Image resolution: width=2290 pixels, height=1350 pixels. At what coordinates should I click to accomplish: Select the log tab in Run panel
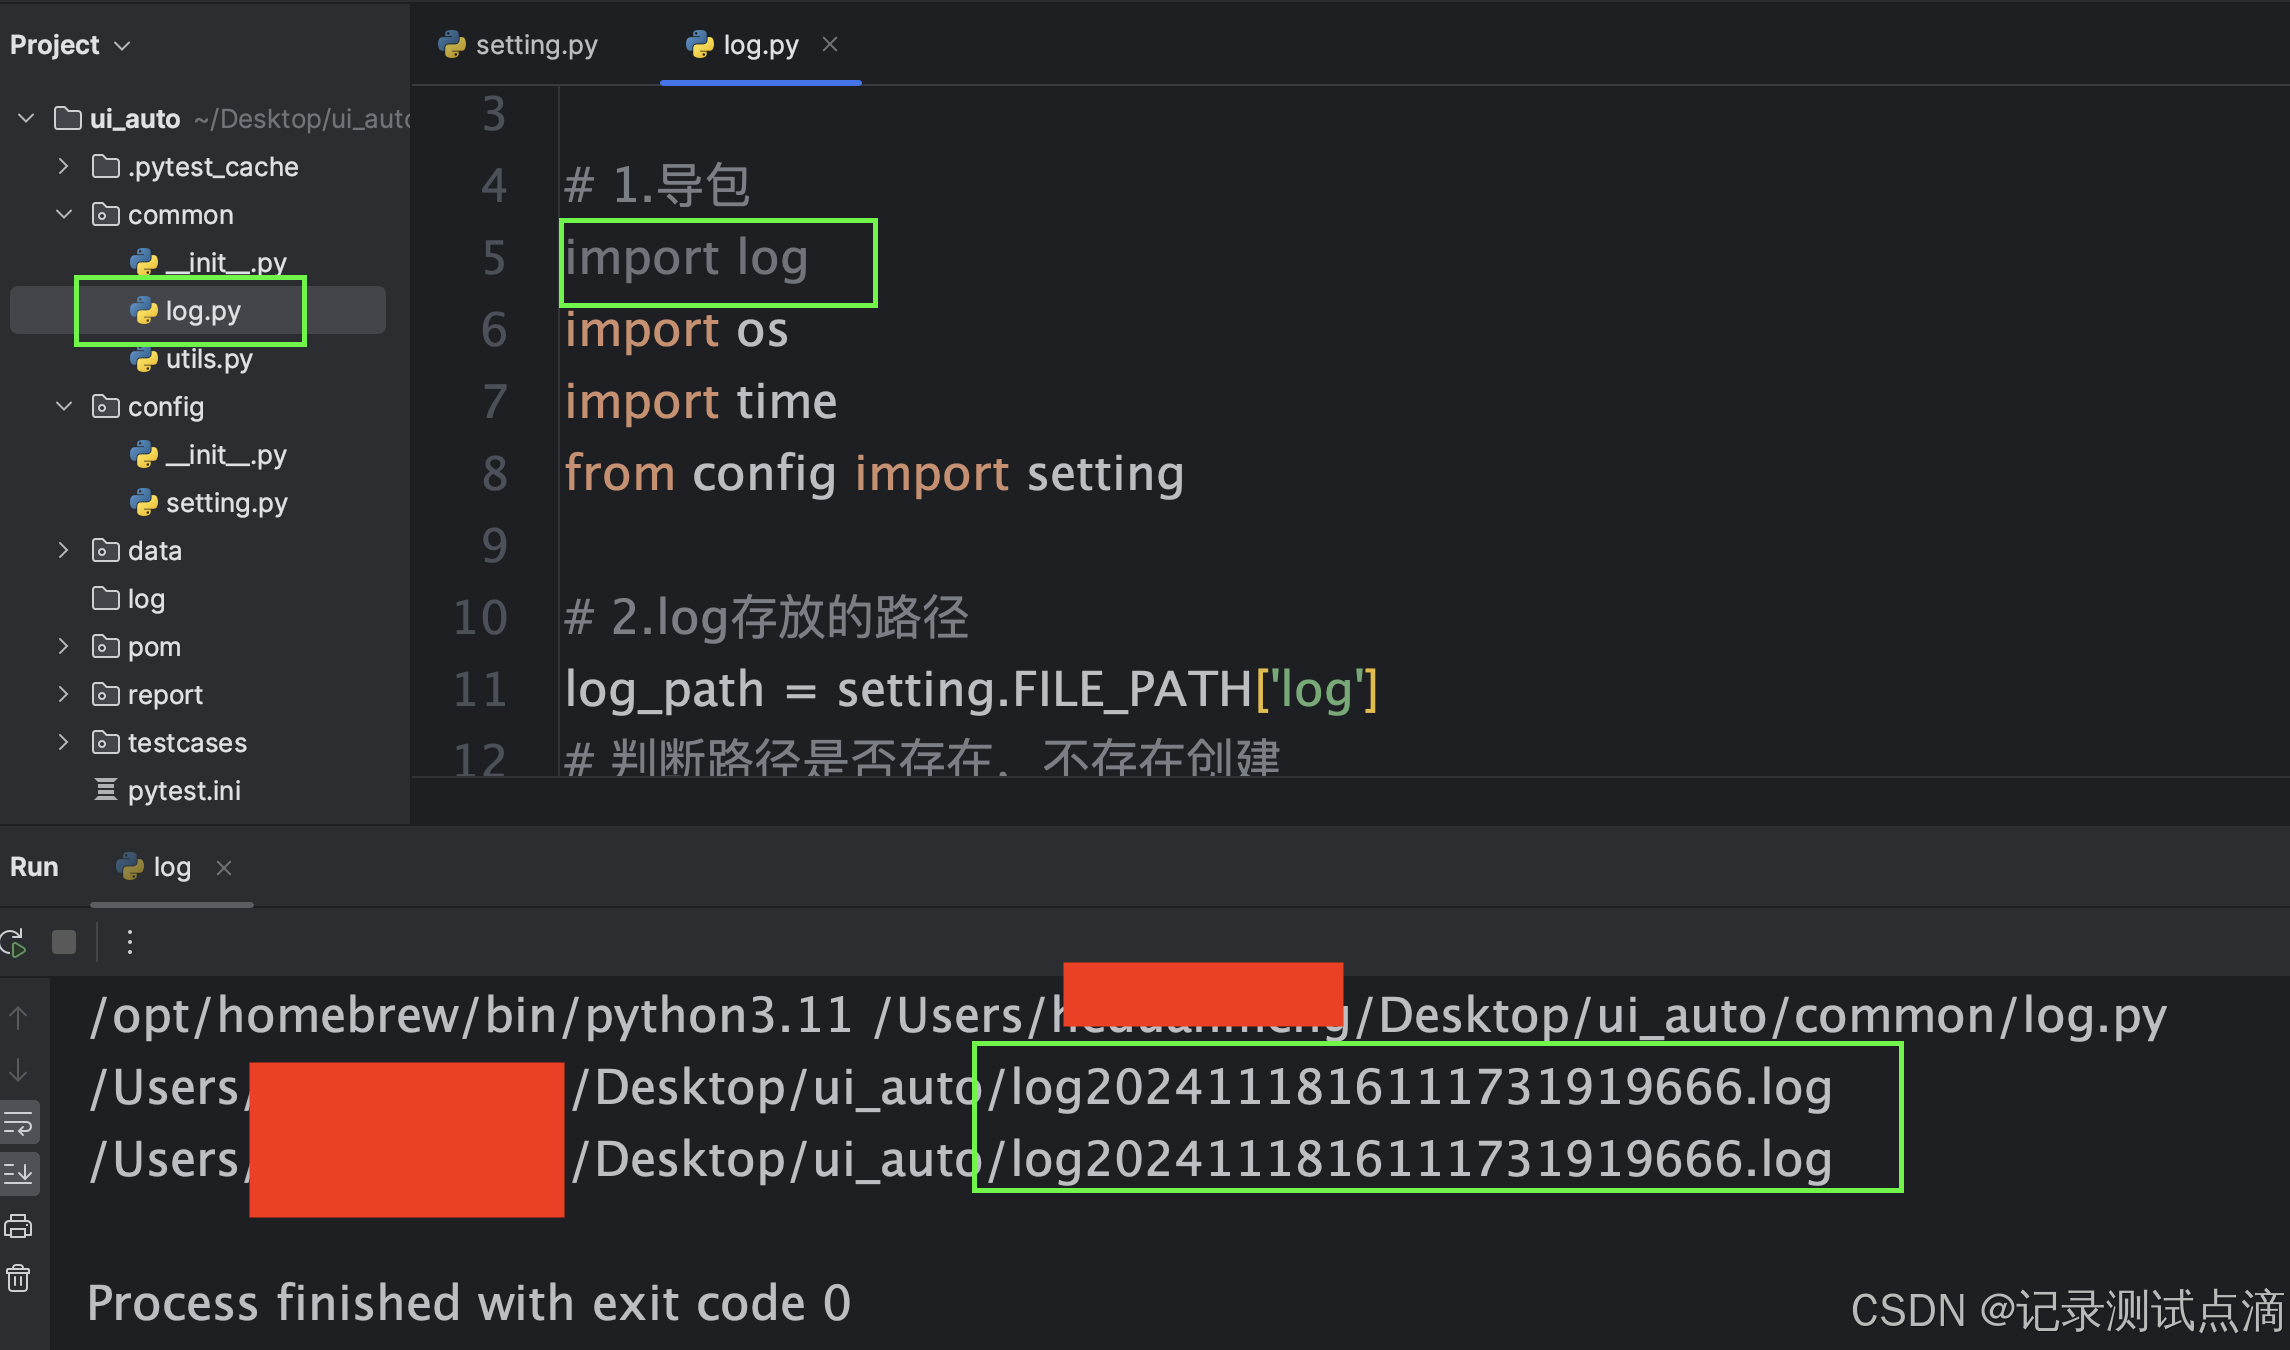172,867
